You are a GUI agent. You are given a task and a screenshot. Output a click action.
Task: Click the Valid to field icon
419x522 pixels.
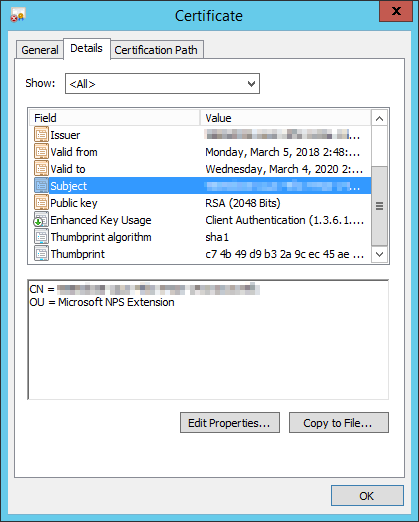tap(41, 169)
